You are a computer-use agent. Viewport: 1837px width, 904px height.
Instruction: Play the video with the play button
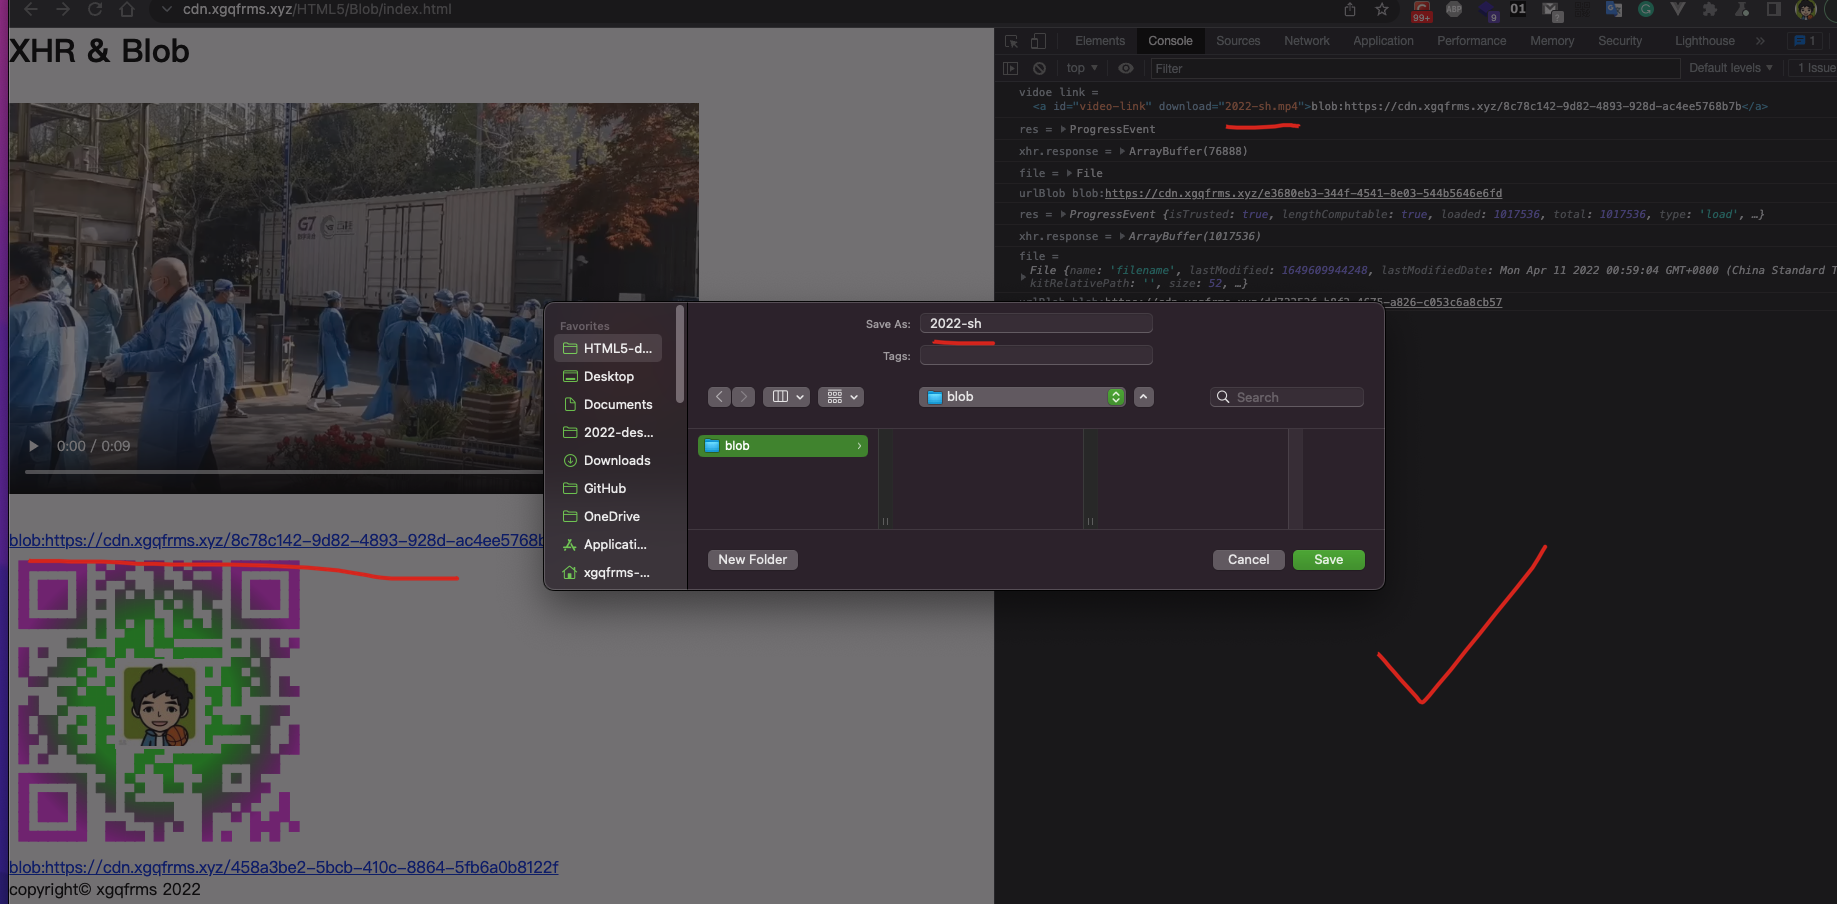[34, 446]
